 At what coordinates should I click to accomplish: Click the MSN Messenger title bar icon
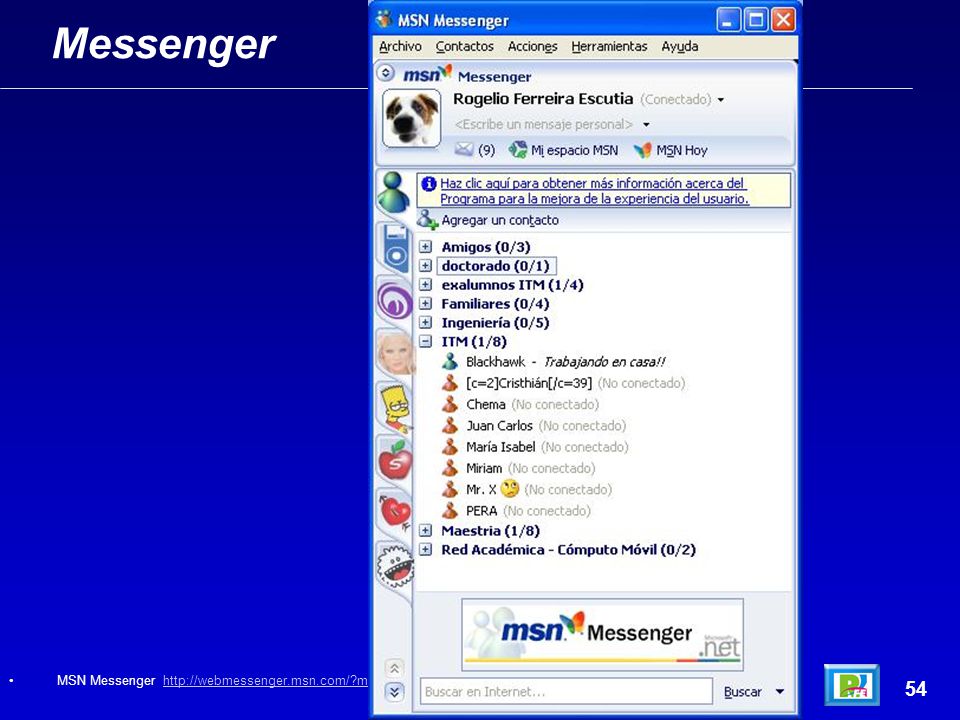pos(384,20)
